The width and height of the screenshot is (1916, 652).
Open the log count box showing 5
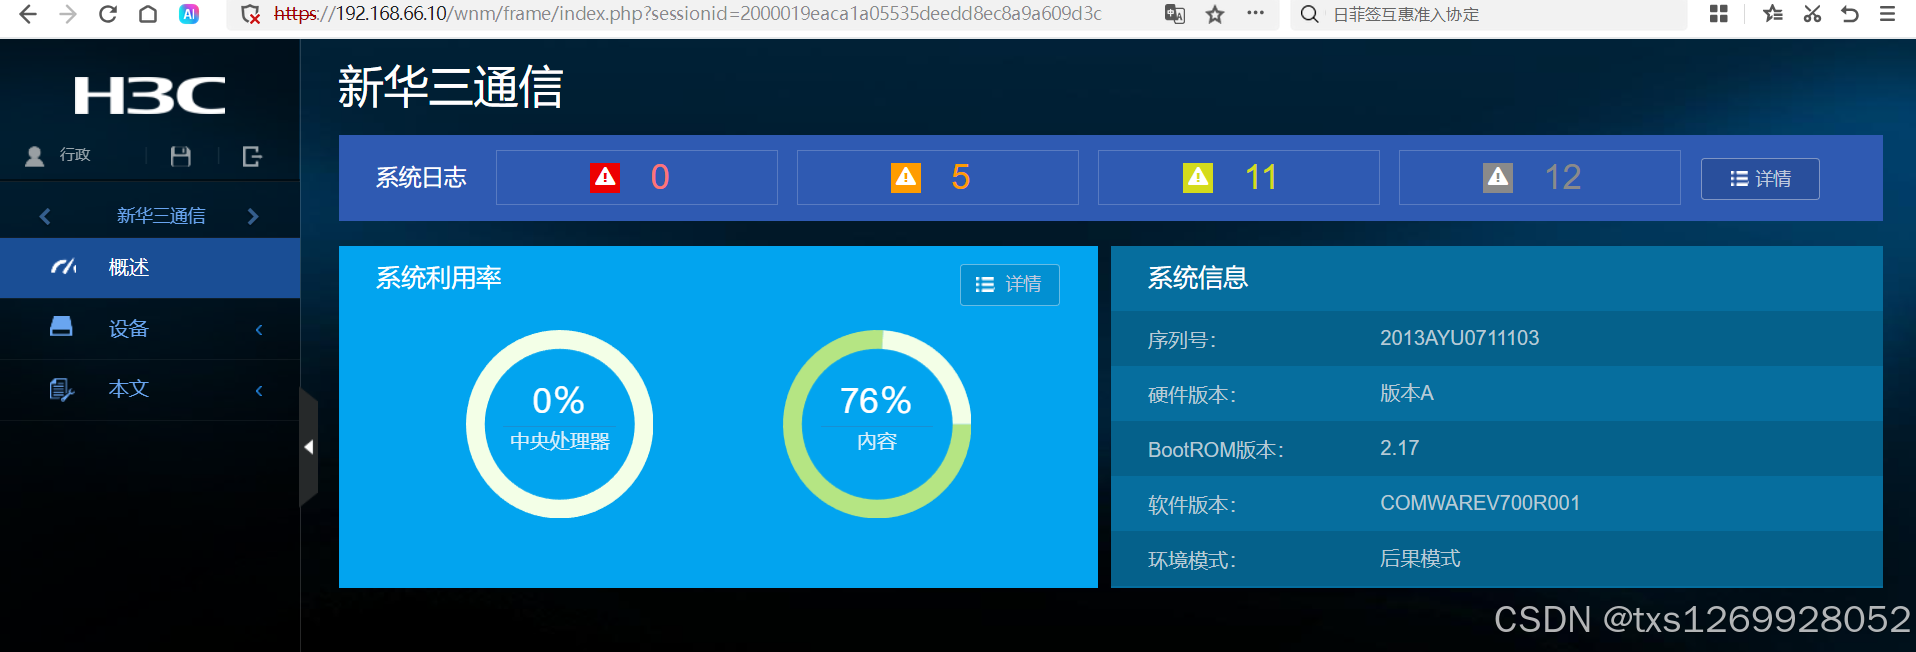938,178
